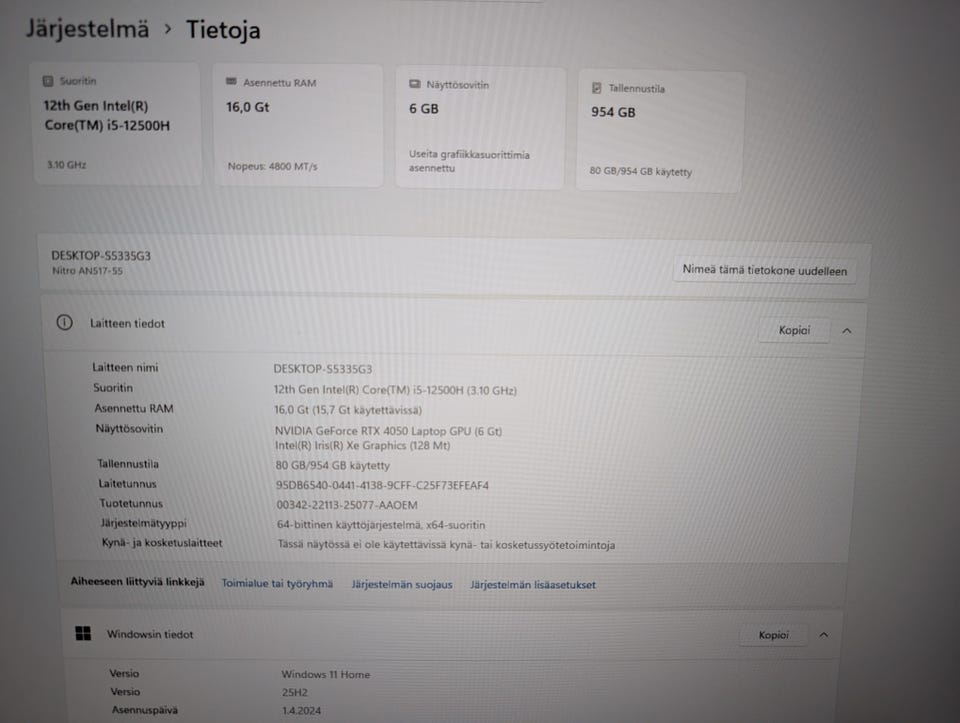Select Intel(R) Iris(R) Xe Graphics text
The width and height of the screenshot is (960, 723).
tap(362, 445)
